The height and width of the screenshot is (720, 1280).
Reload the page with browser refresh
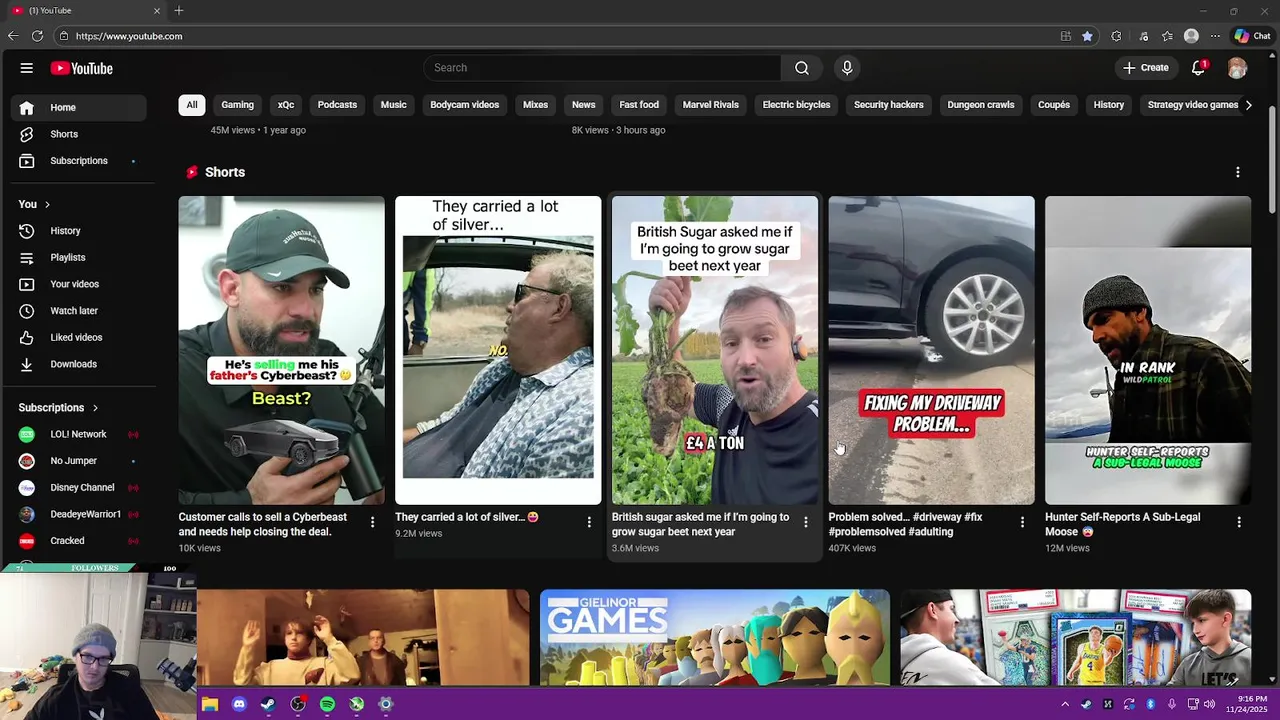pyautogui.click(x=37, y=36)
